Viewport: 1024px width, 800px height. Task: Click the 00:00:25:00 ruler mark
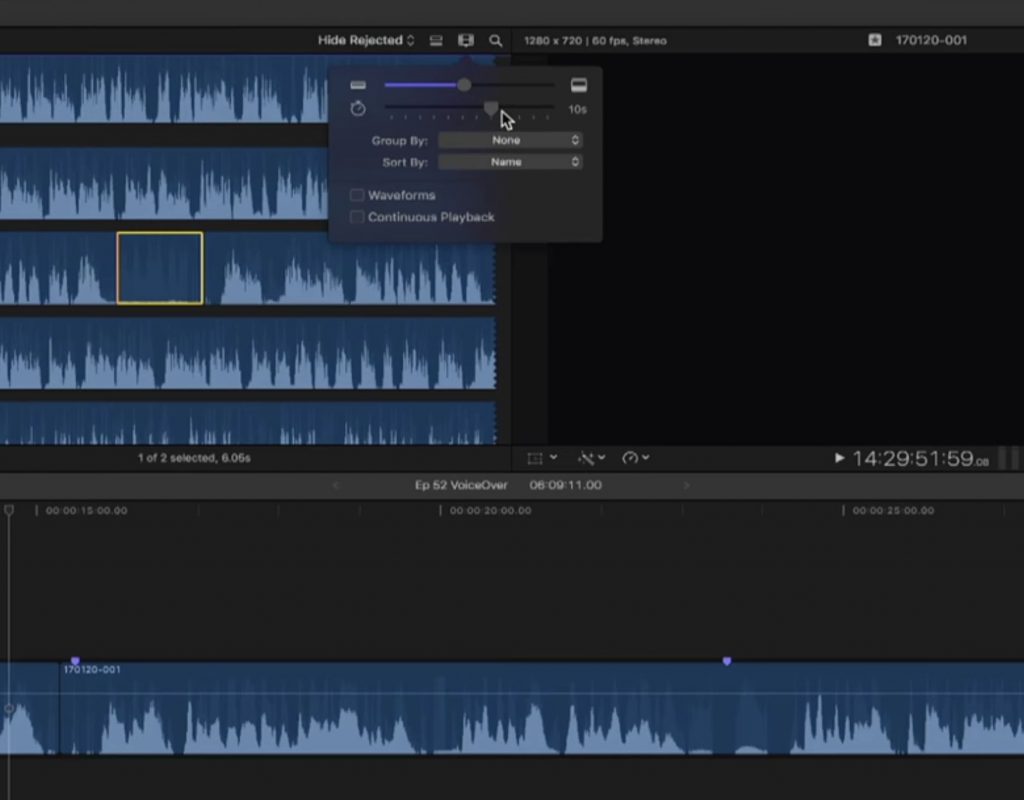893,511
